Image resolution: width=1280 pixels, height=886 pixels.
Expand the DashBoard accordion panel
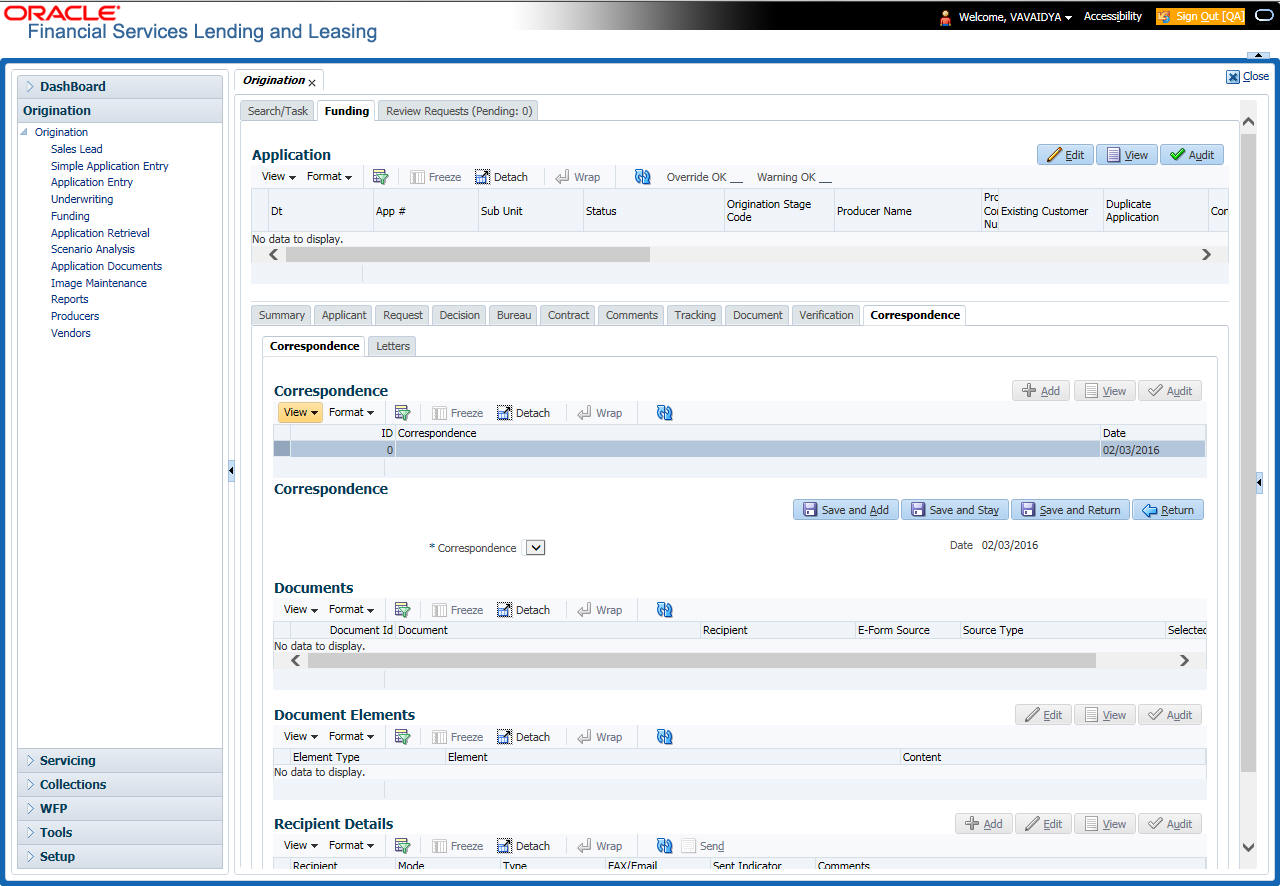(120, 86)
